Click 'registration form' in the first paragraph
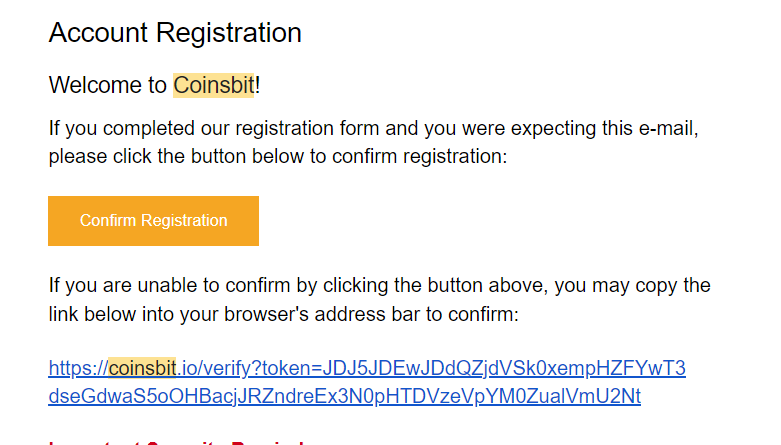Image resolution: width=781 pixels, height=445 pixels. tap(339, 129)
